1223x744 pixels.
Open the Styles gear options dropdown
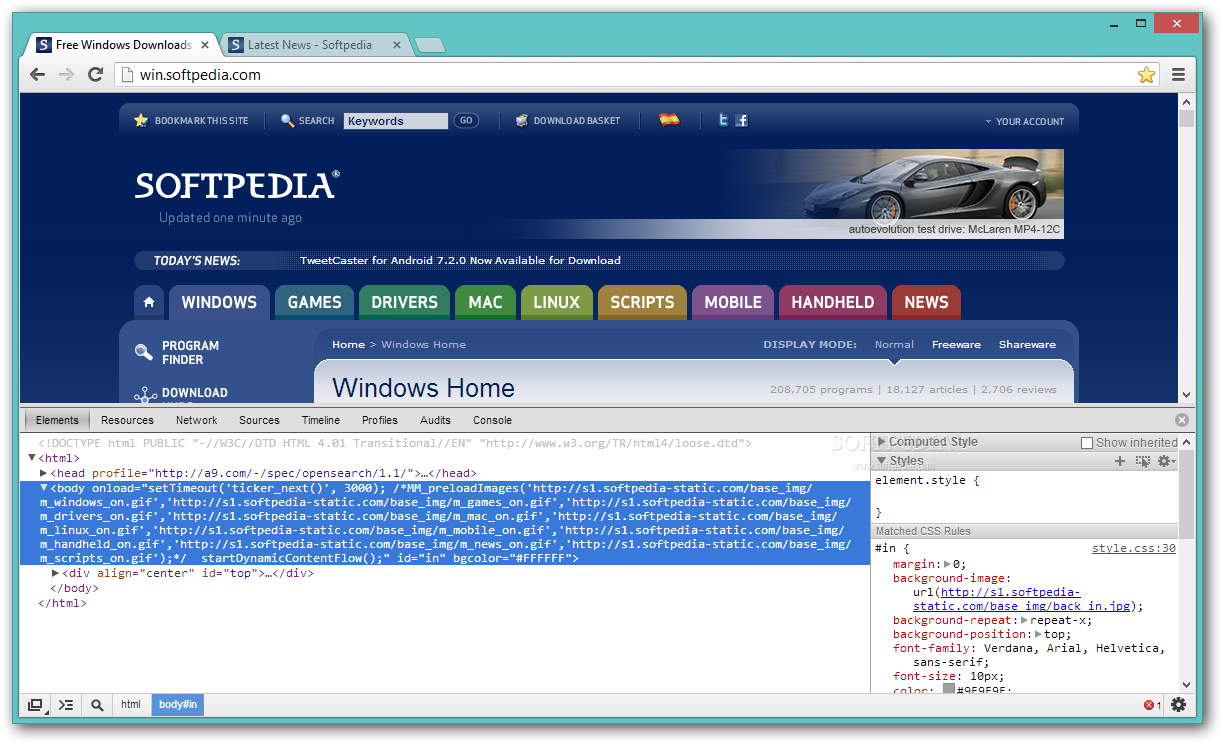click(1166, 461)
